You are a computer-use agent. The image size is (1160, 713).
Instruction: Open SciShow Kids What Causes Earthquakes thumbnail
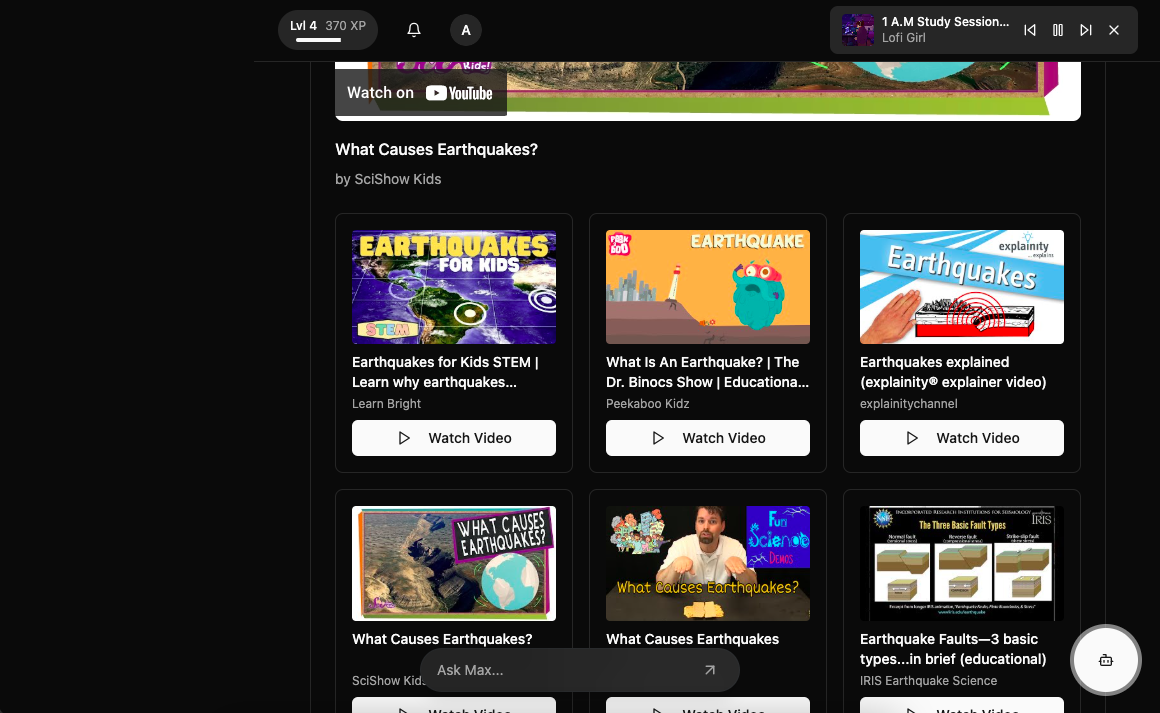[453, 564]
